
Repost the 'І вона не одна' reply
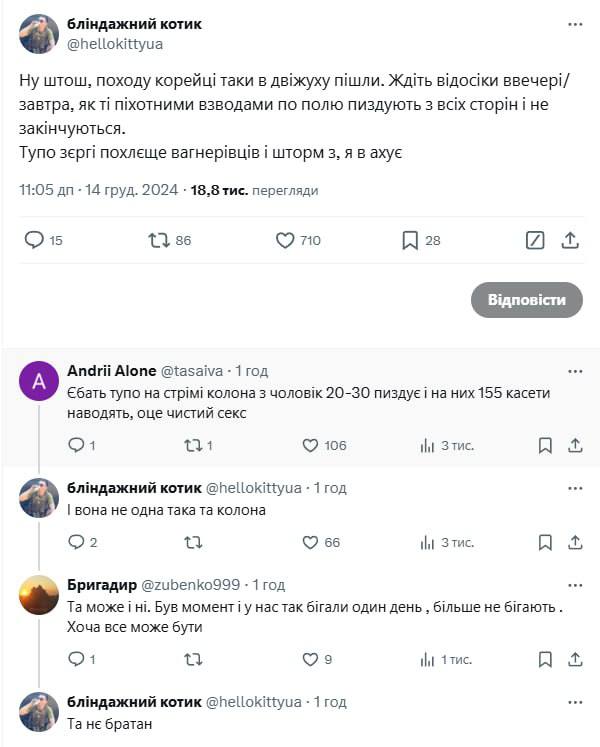tap(194, 542)
